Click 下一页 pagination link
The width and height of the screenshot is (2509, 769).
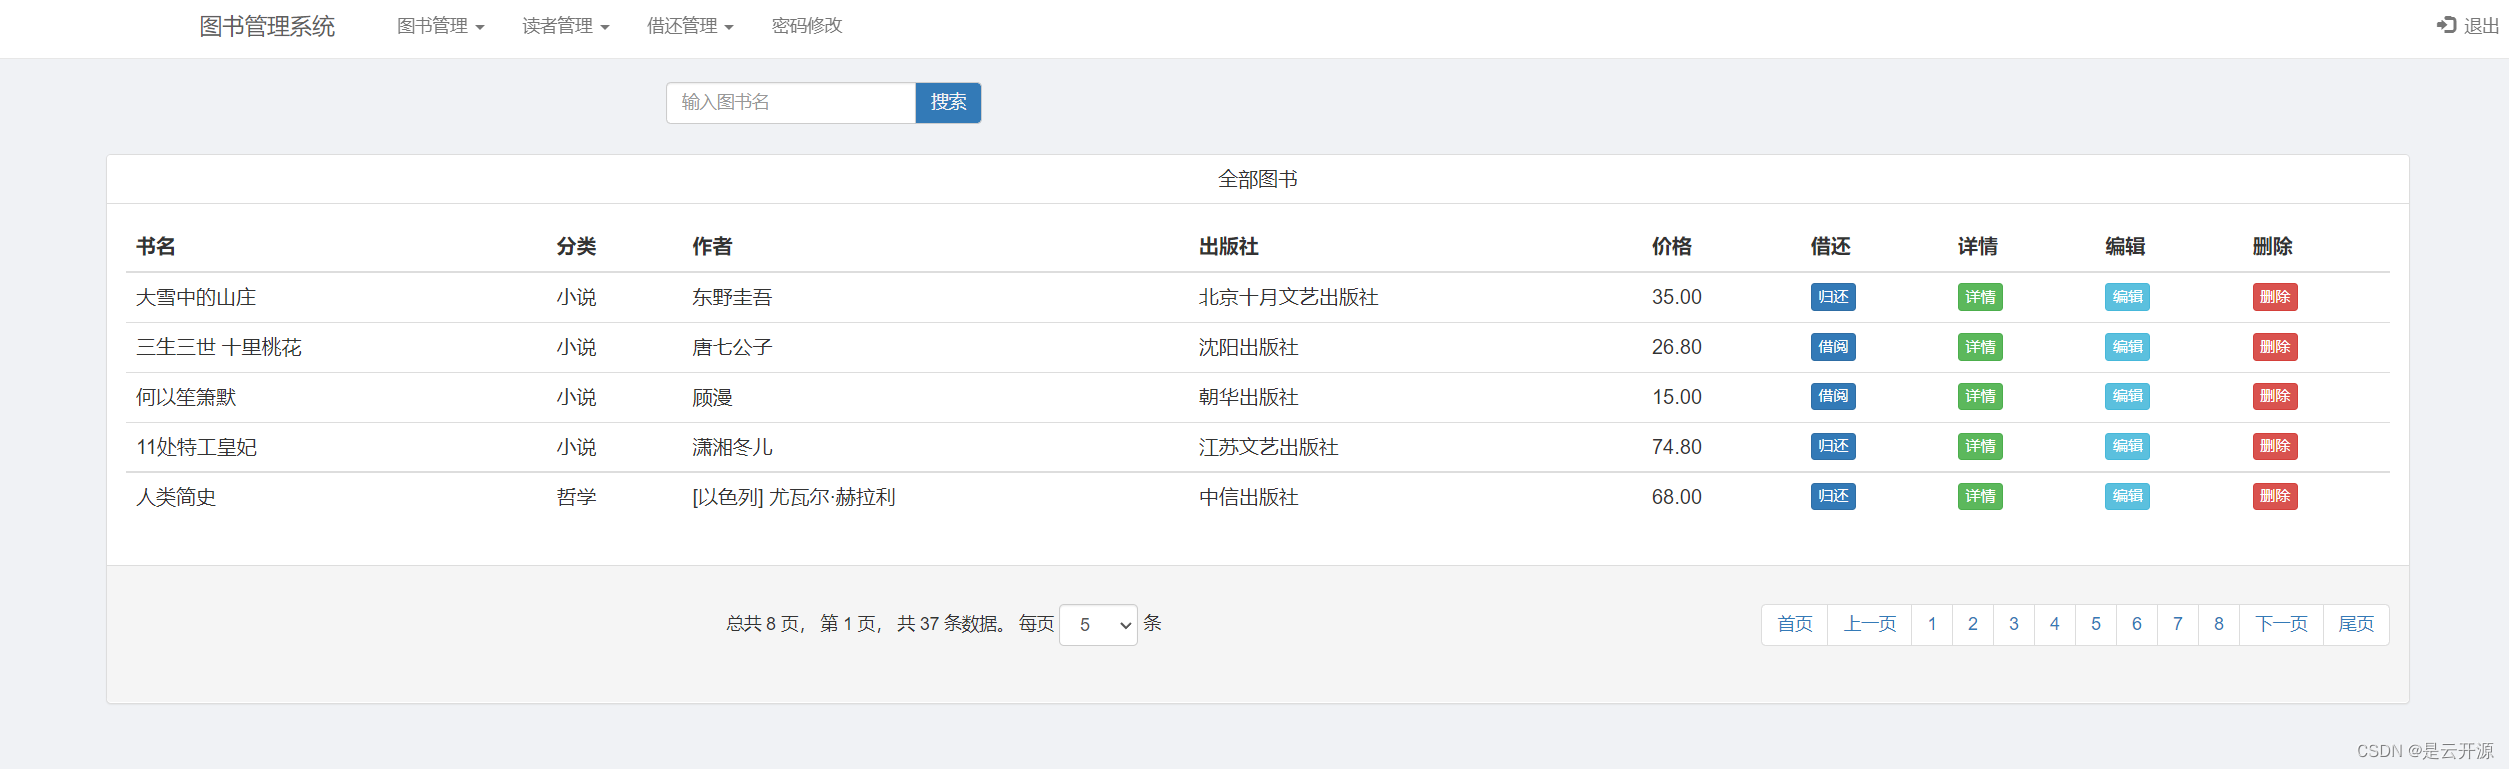[x=2281, y=625]
